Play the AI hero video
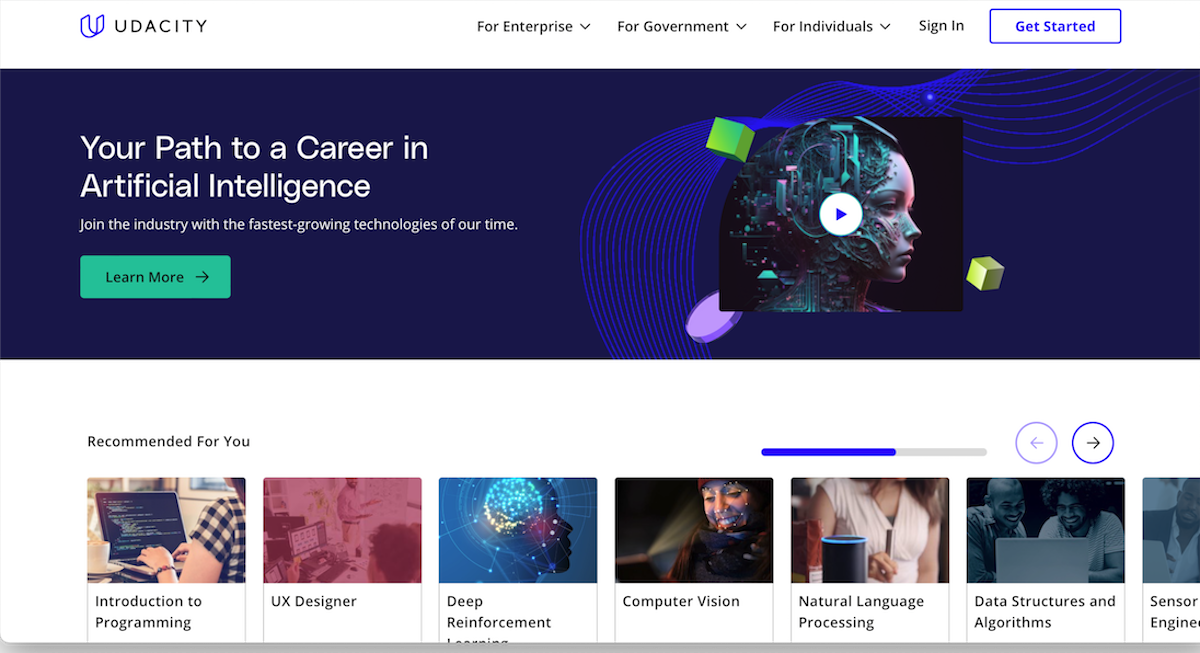 tap(840, 214)
